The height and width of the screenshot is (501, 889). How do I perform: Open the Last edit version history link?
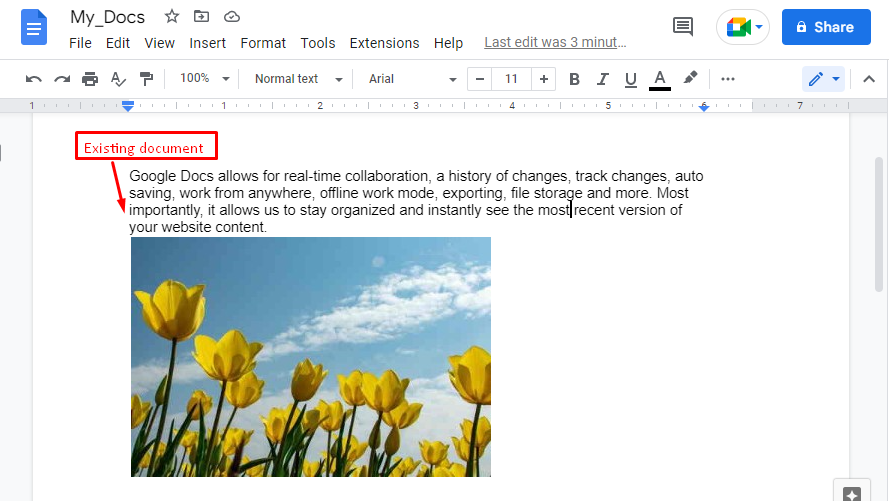[555, 43]
